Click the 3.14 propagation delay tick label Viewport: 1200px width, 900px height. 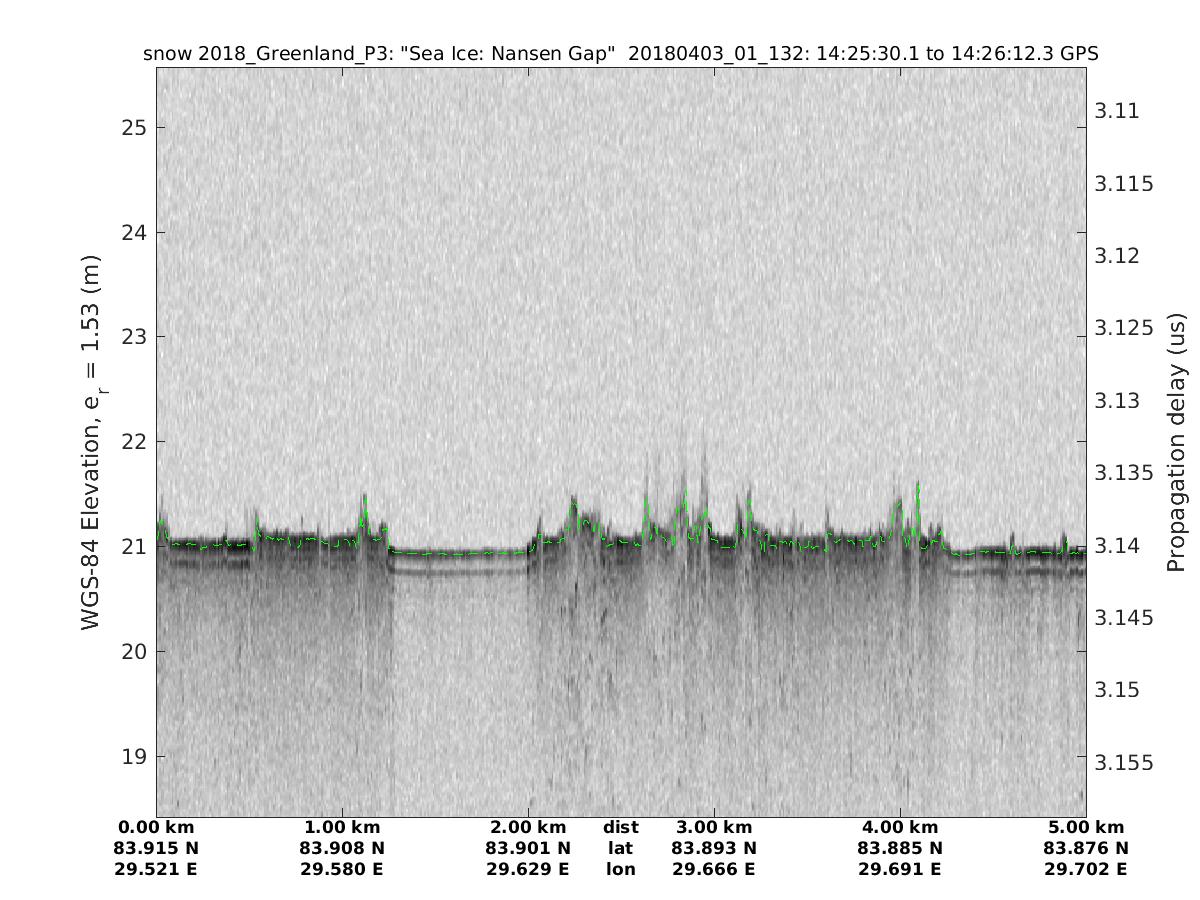click(1118, 546)
